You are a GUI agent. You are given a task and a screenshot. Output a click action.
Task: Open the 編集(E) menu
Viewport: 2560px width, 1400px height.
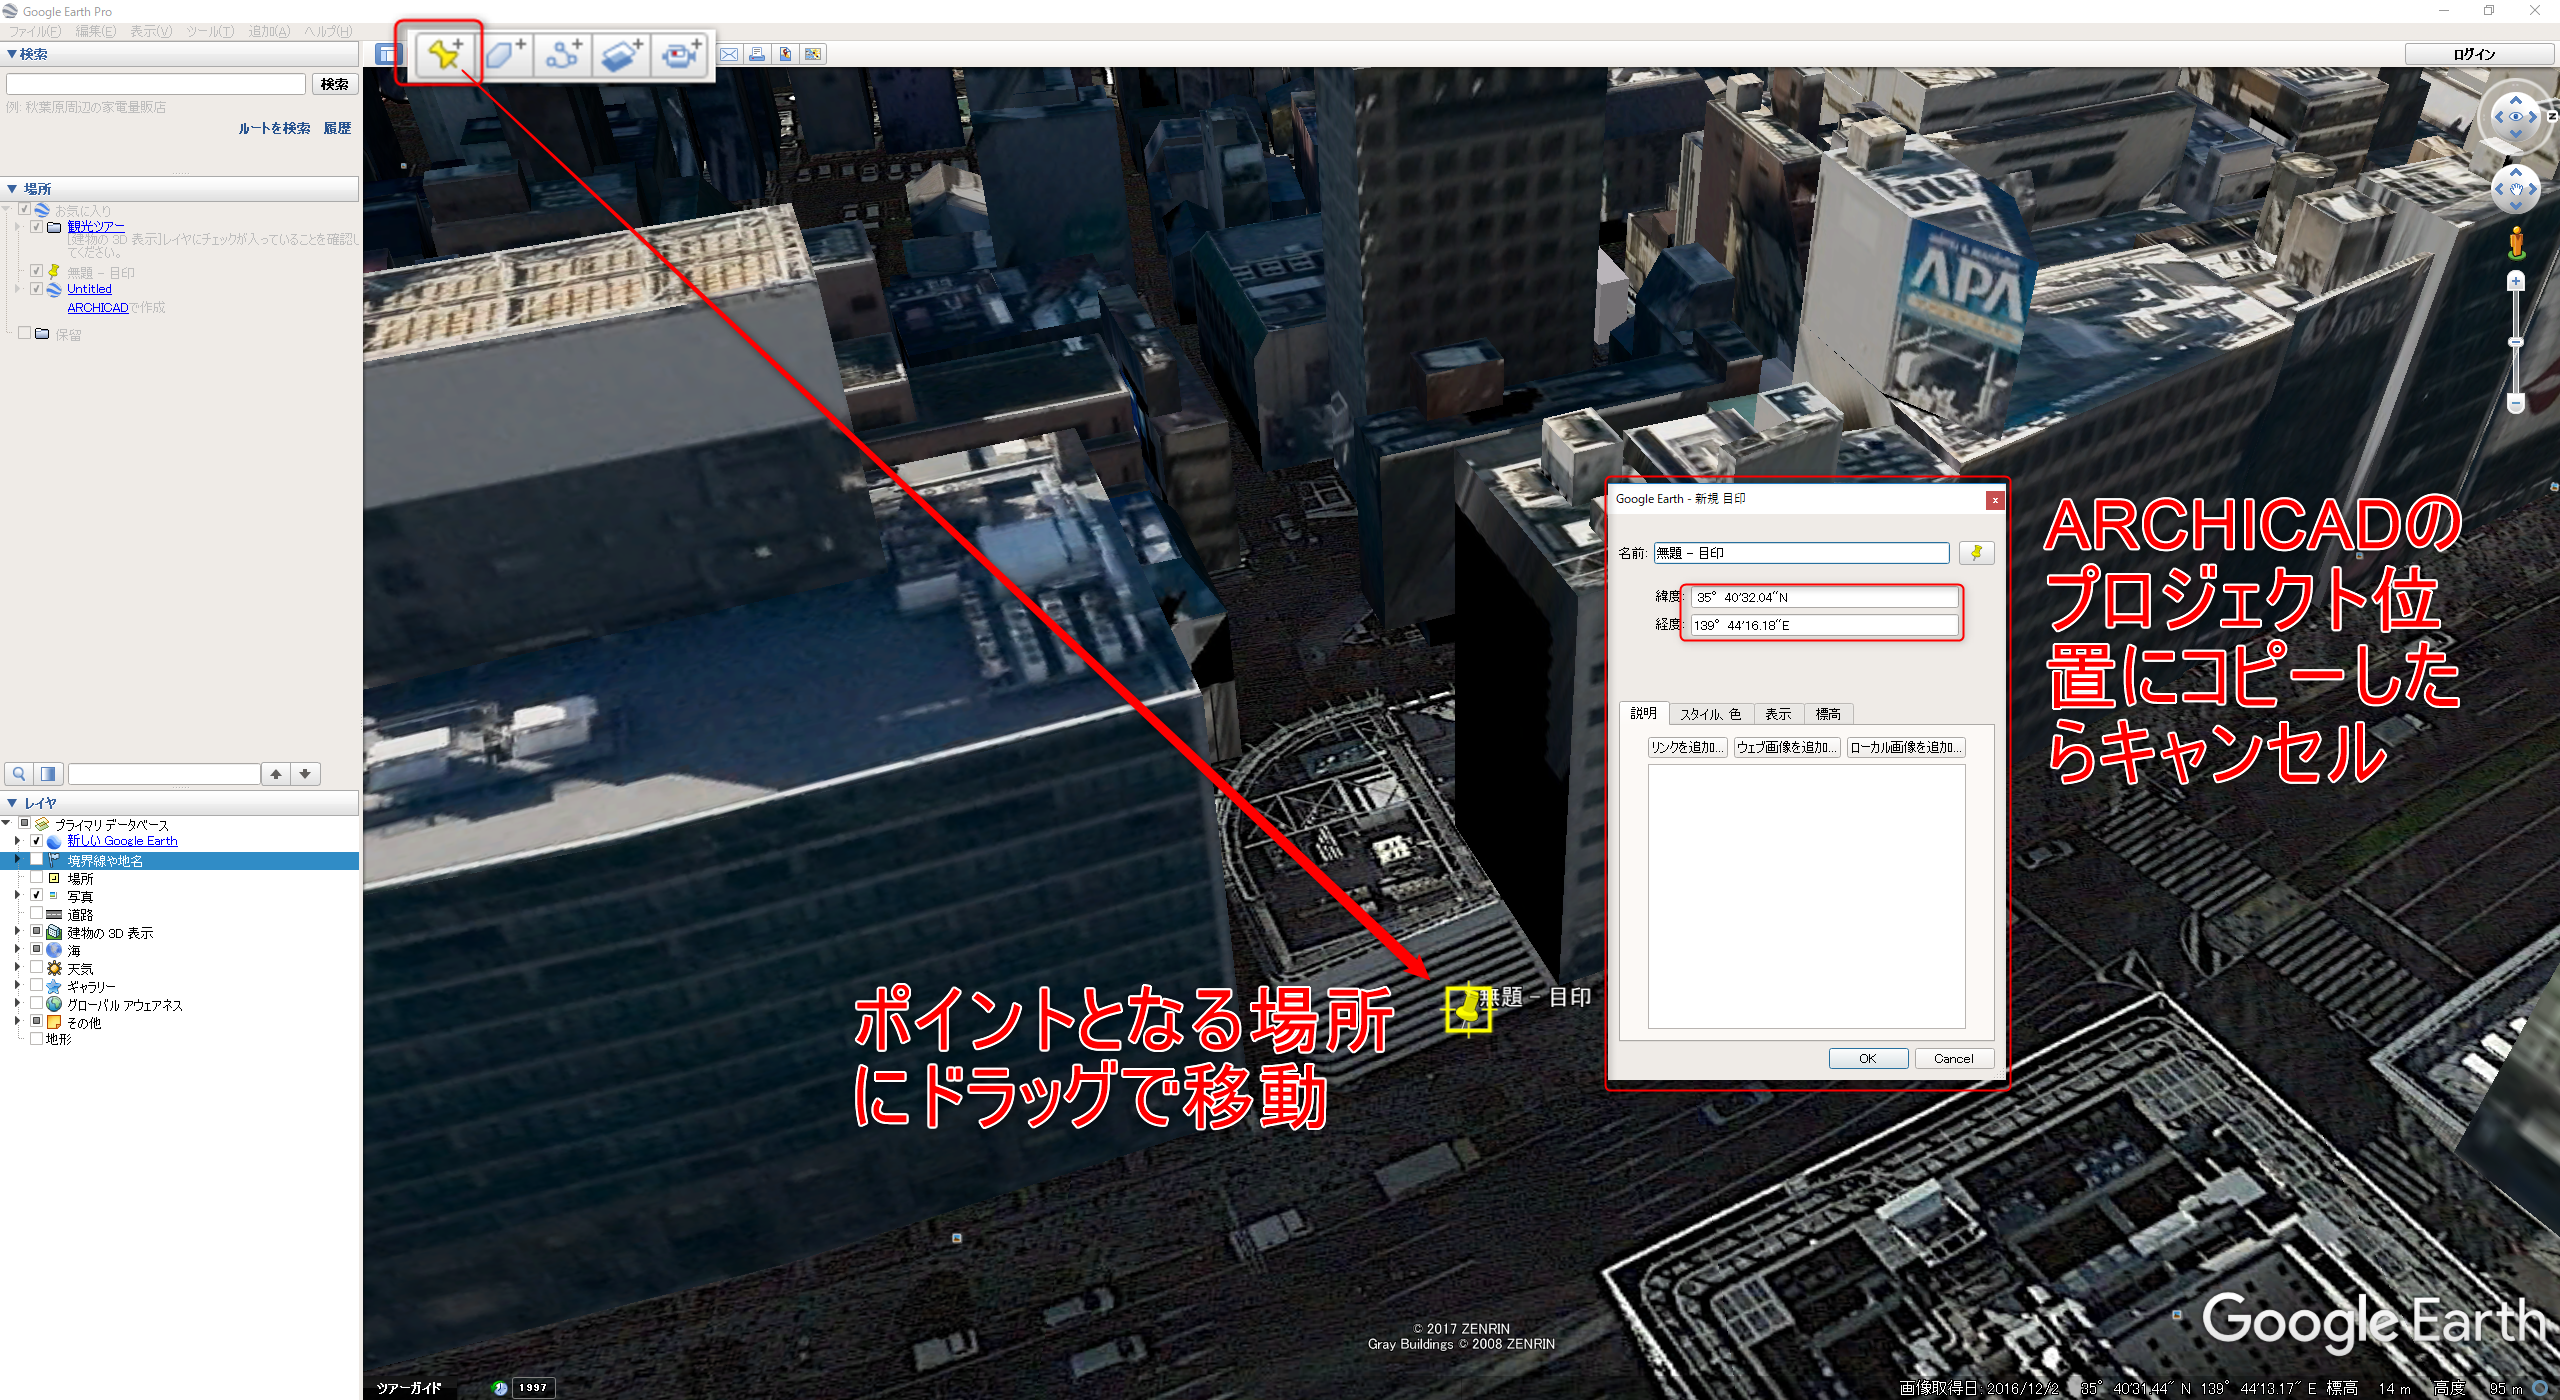(95, 31)
